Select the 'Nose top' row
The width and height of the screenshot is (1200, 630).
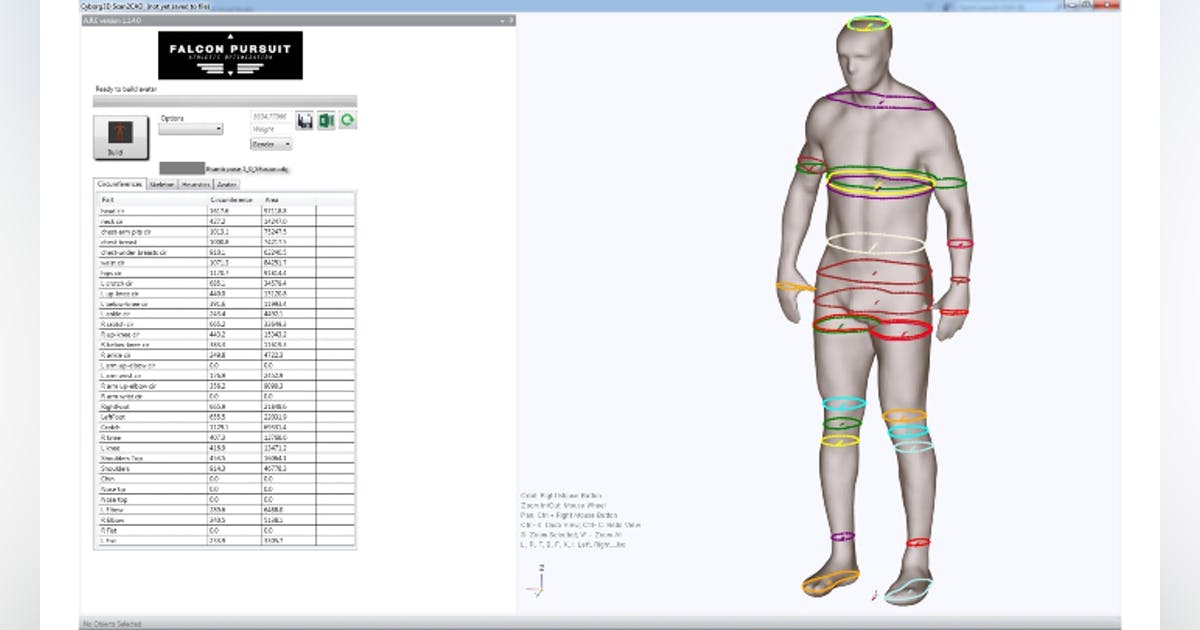click(225, 499)
